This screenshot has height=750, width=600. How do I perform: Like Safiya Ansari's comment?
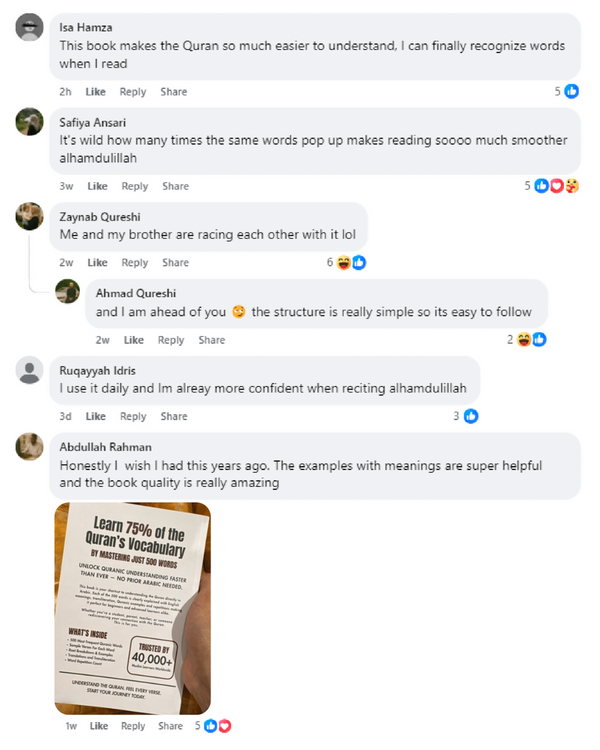pyautogui.click(x=97, y=186)
